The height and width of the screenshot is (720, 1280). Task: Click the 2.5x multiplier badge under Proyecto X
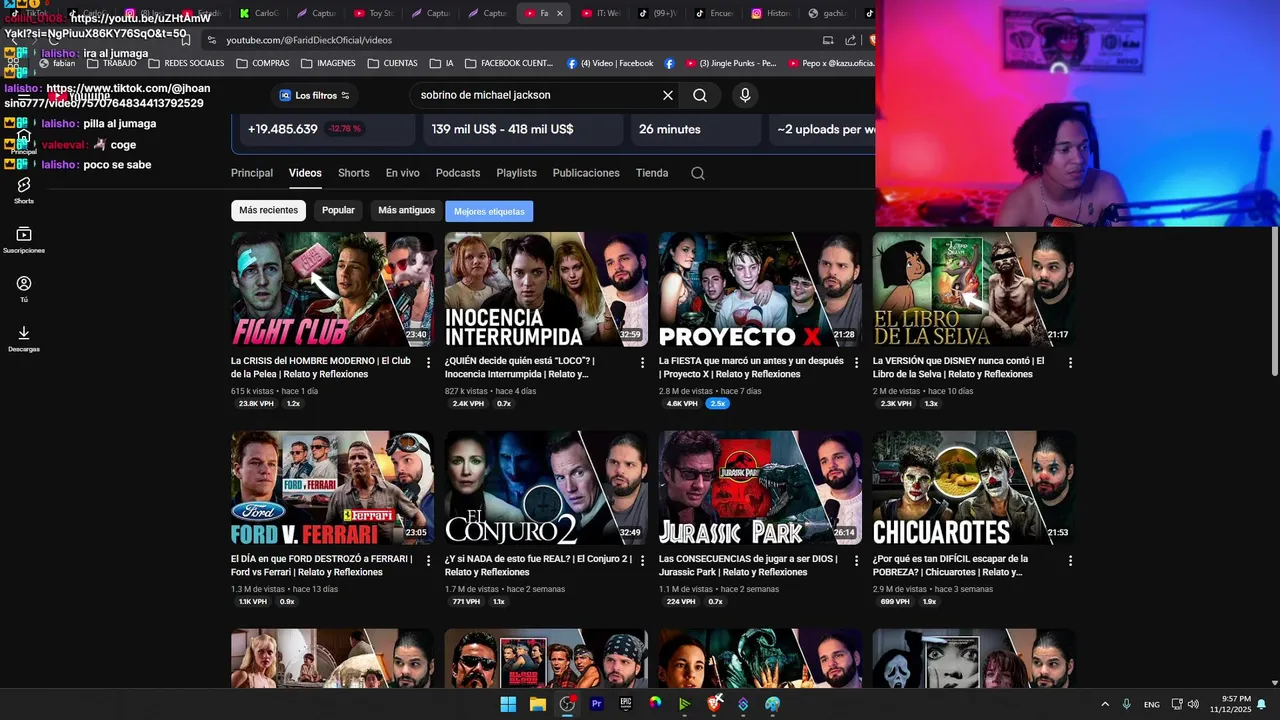pos(717,404)
